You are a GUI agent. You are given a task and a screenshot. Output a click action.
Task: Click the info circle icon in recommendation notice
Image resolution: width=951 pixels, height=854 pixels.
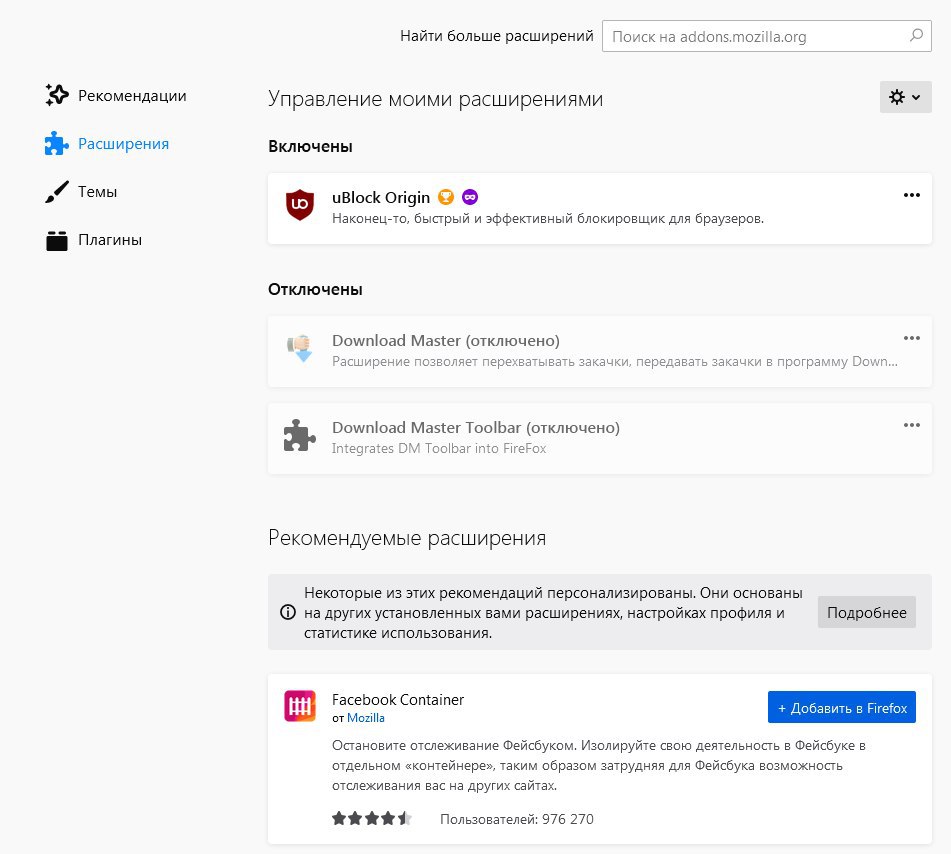click(288, 612)
